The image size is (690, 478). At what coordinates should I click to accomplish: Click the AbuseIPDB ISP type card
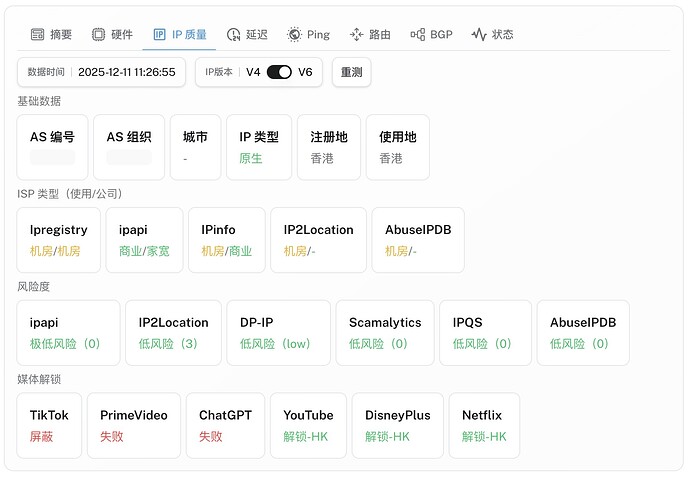pos(418,240)
